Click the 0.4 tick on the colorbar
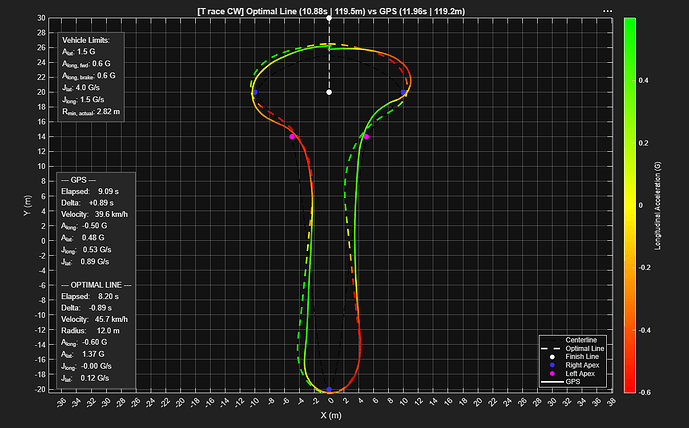 point(643,80)
